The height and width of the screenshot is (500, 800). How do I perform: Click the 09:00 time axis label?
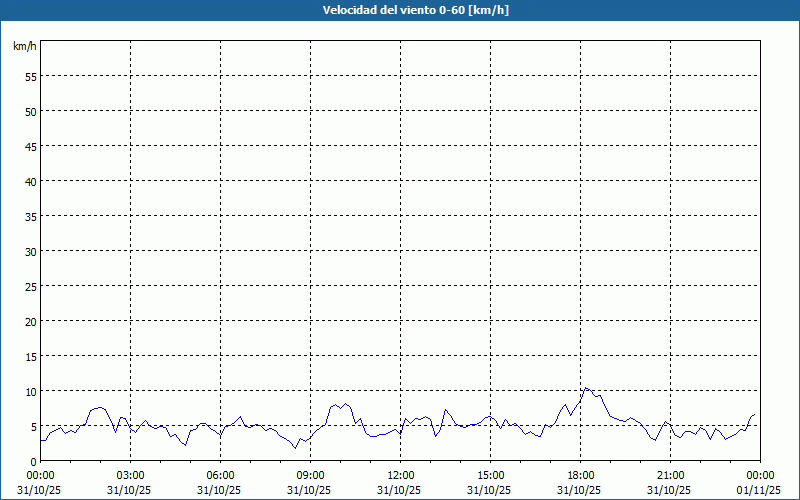coord(310,475)
